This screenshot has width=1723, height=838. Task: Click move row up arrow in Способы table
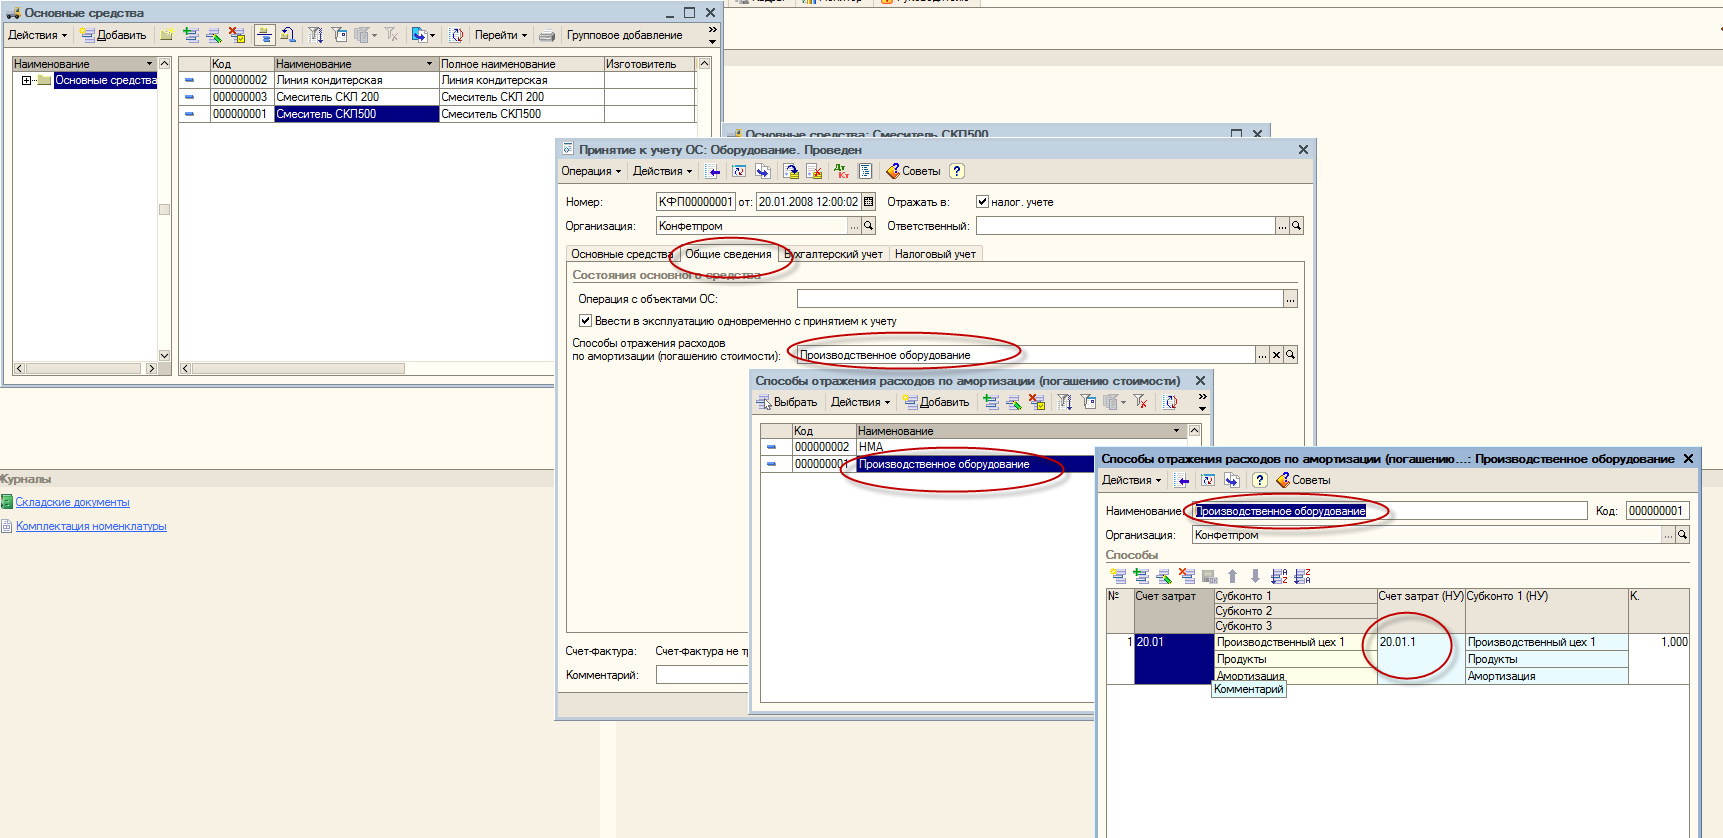point(1232,576)
